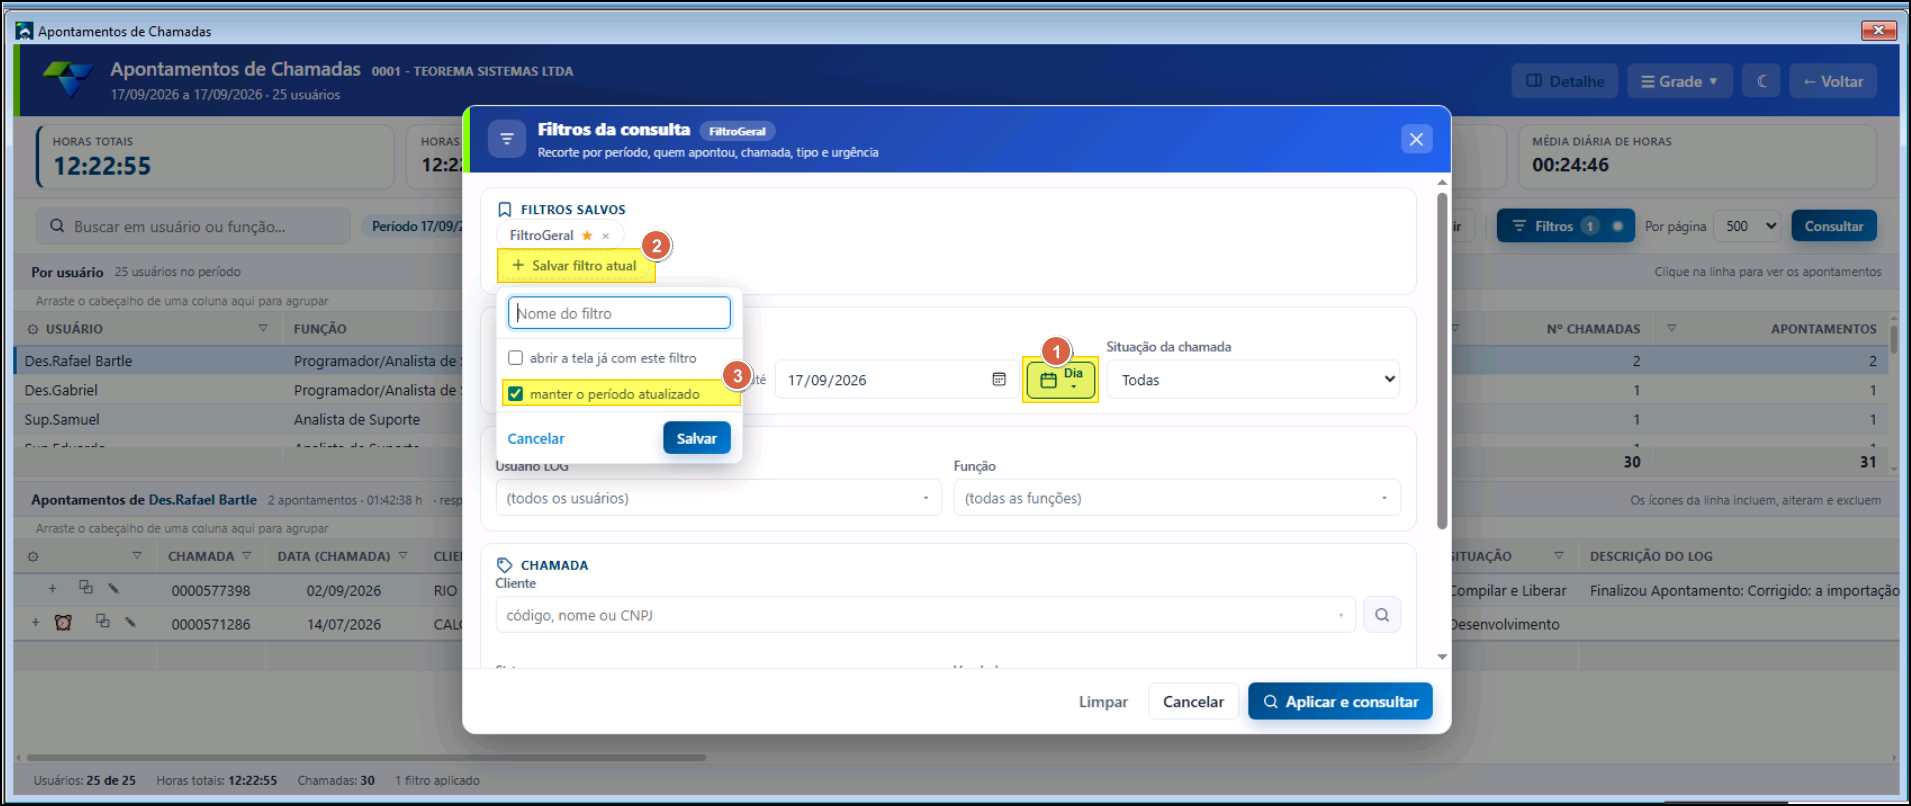The height and width of the screenshot is (806, 1911).
Task: Close the Filtros da consulta dialog
Action: (x=1416, y=139)
